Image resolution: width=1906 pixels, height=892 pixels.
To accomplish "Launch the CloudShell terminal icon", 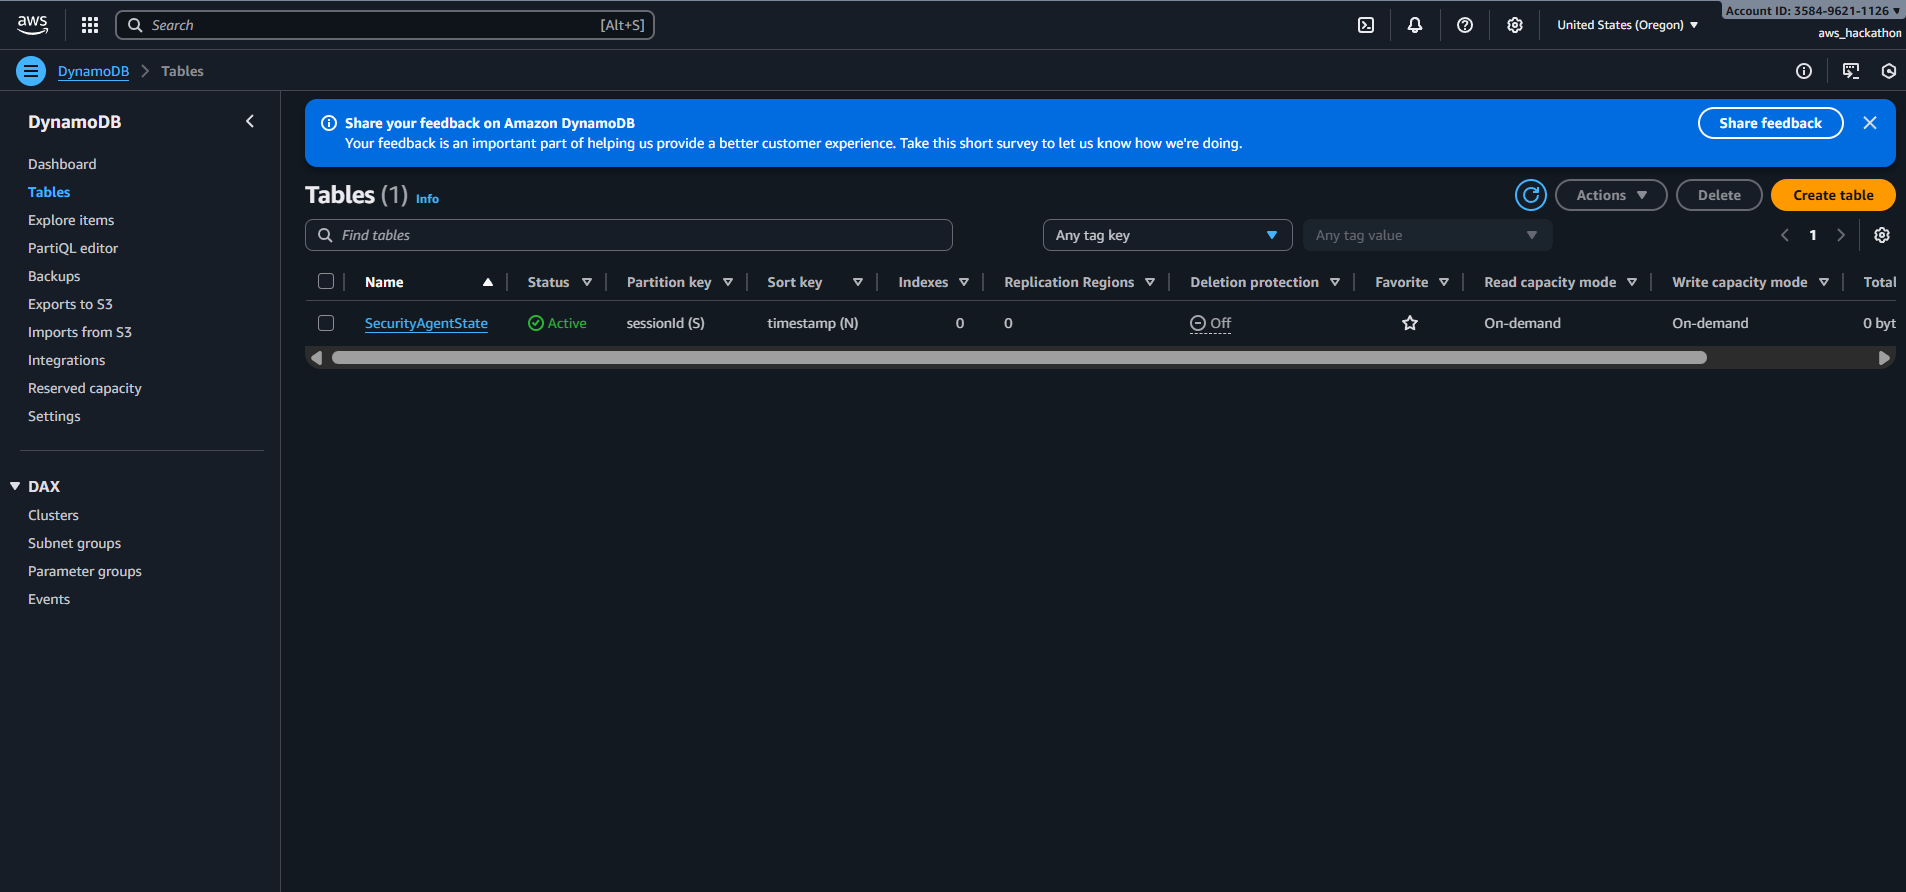I will coord(1366,25).
